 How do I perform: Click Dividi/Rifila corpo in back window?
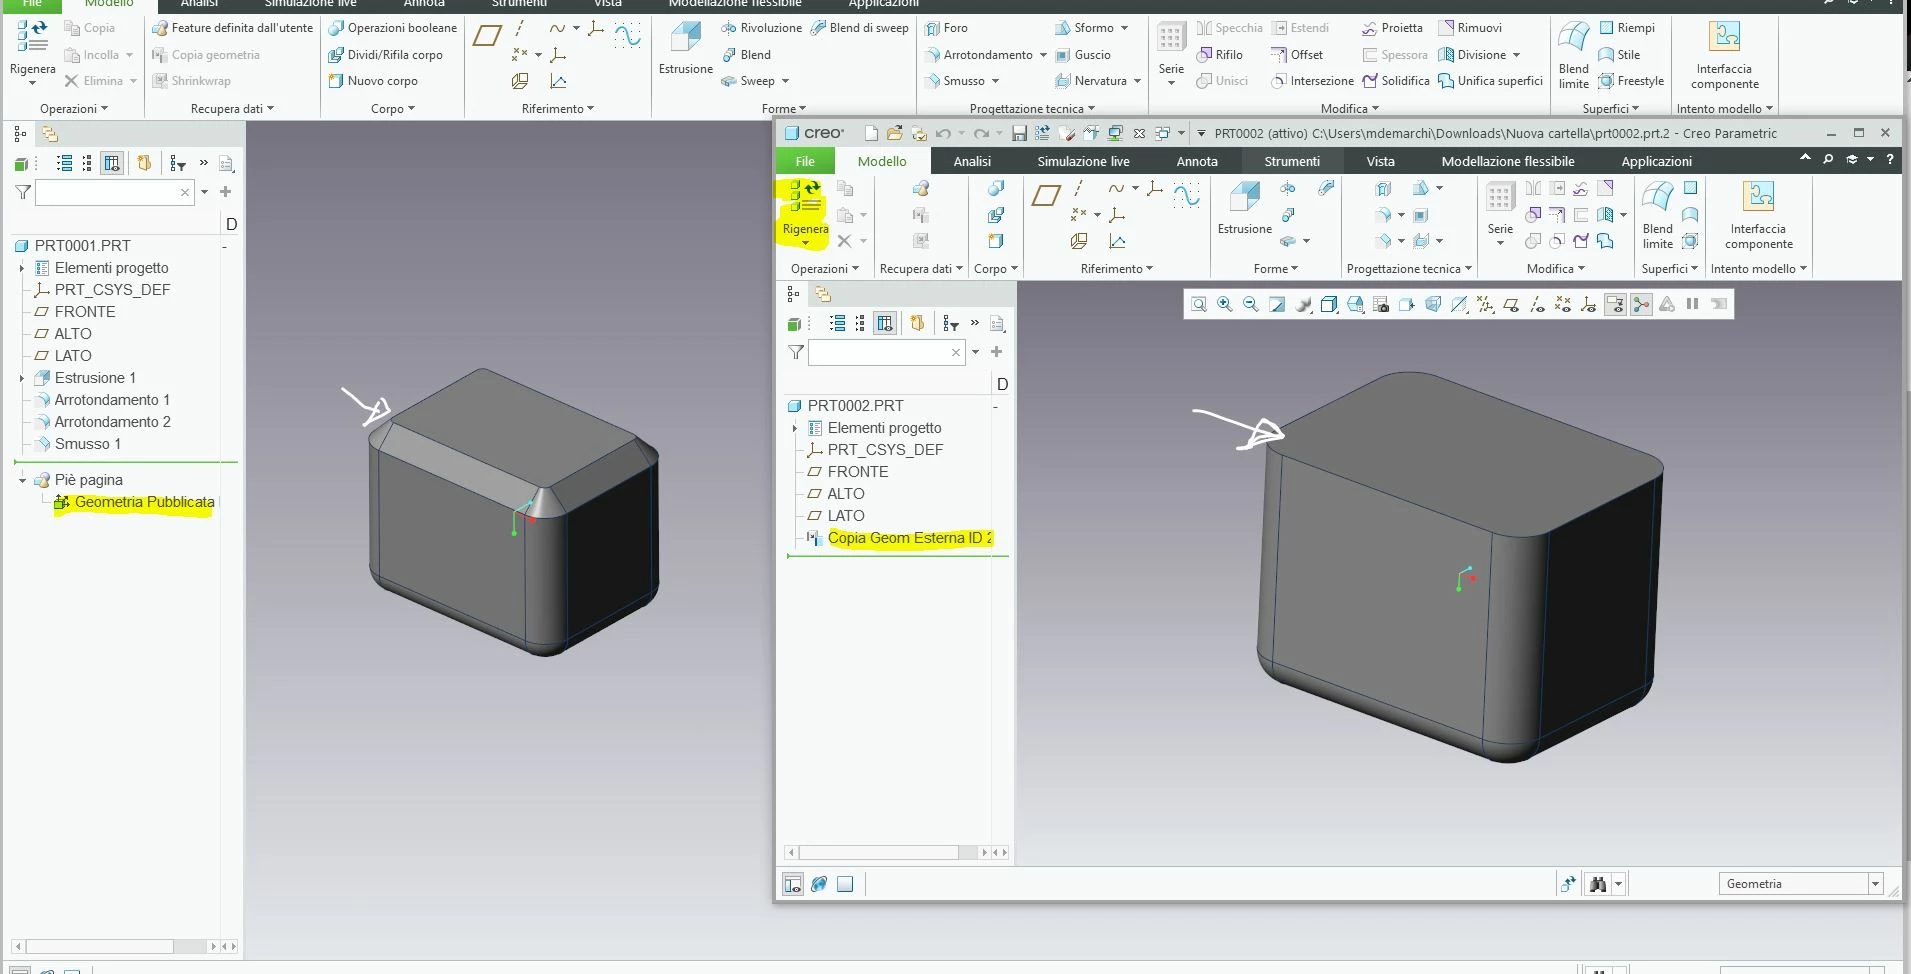coord(386,55)
